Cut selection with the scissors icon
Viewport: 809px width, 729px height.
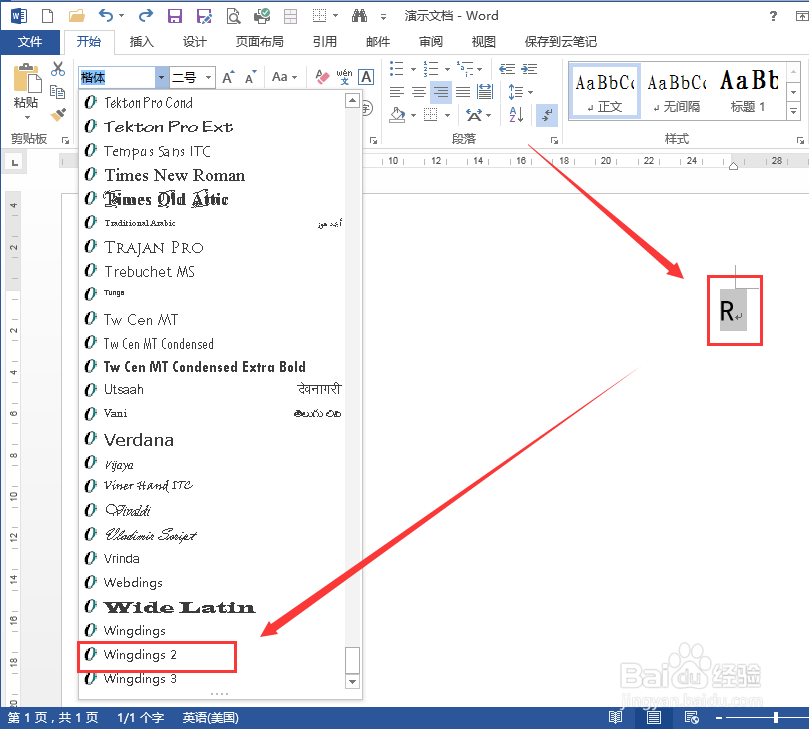58,69
